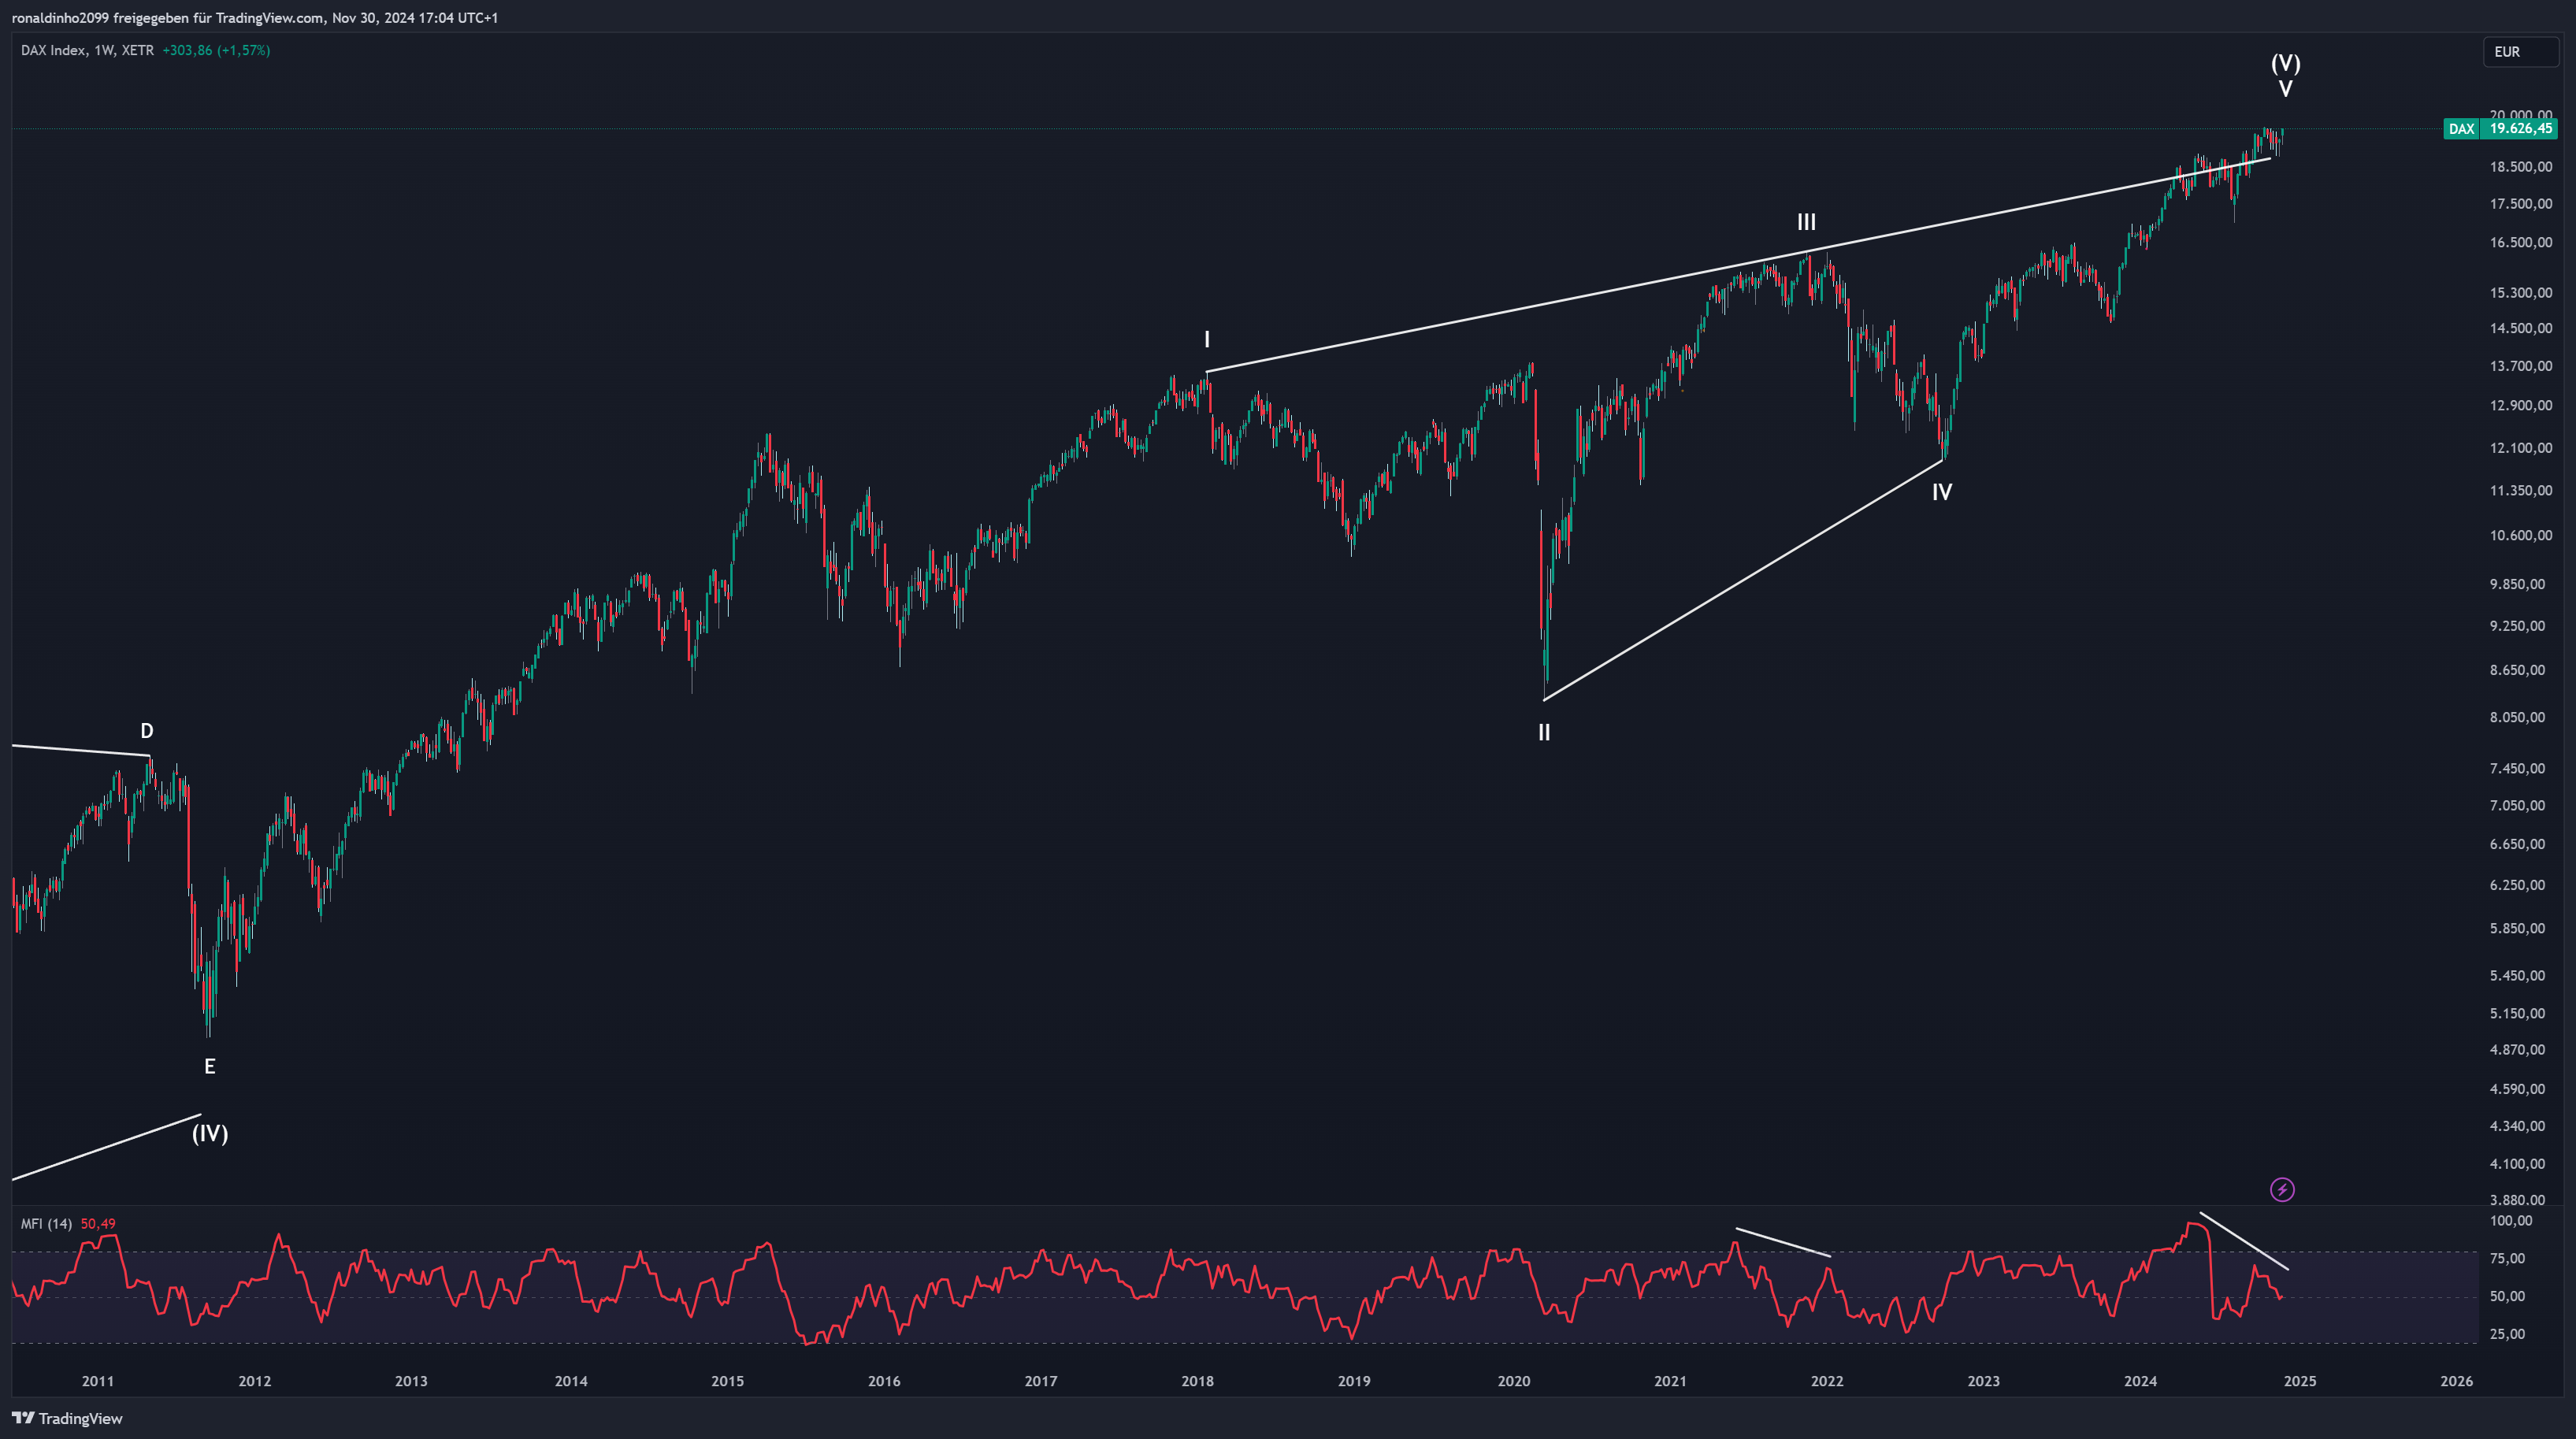Click the DAX Index, 1W, XETR title
Screen dimensions: 2576x1439
(x=88, y=50)
